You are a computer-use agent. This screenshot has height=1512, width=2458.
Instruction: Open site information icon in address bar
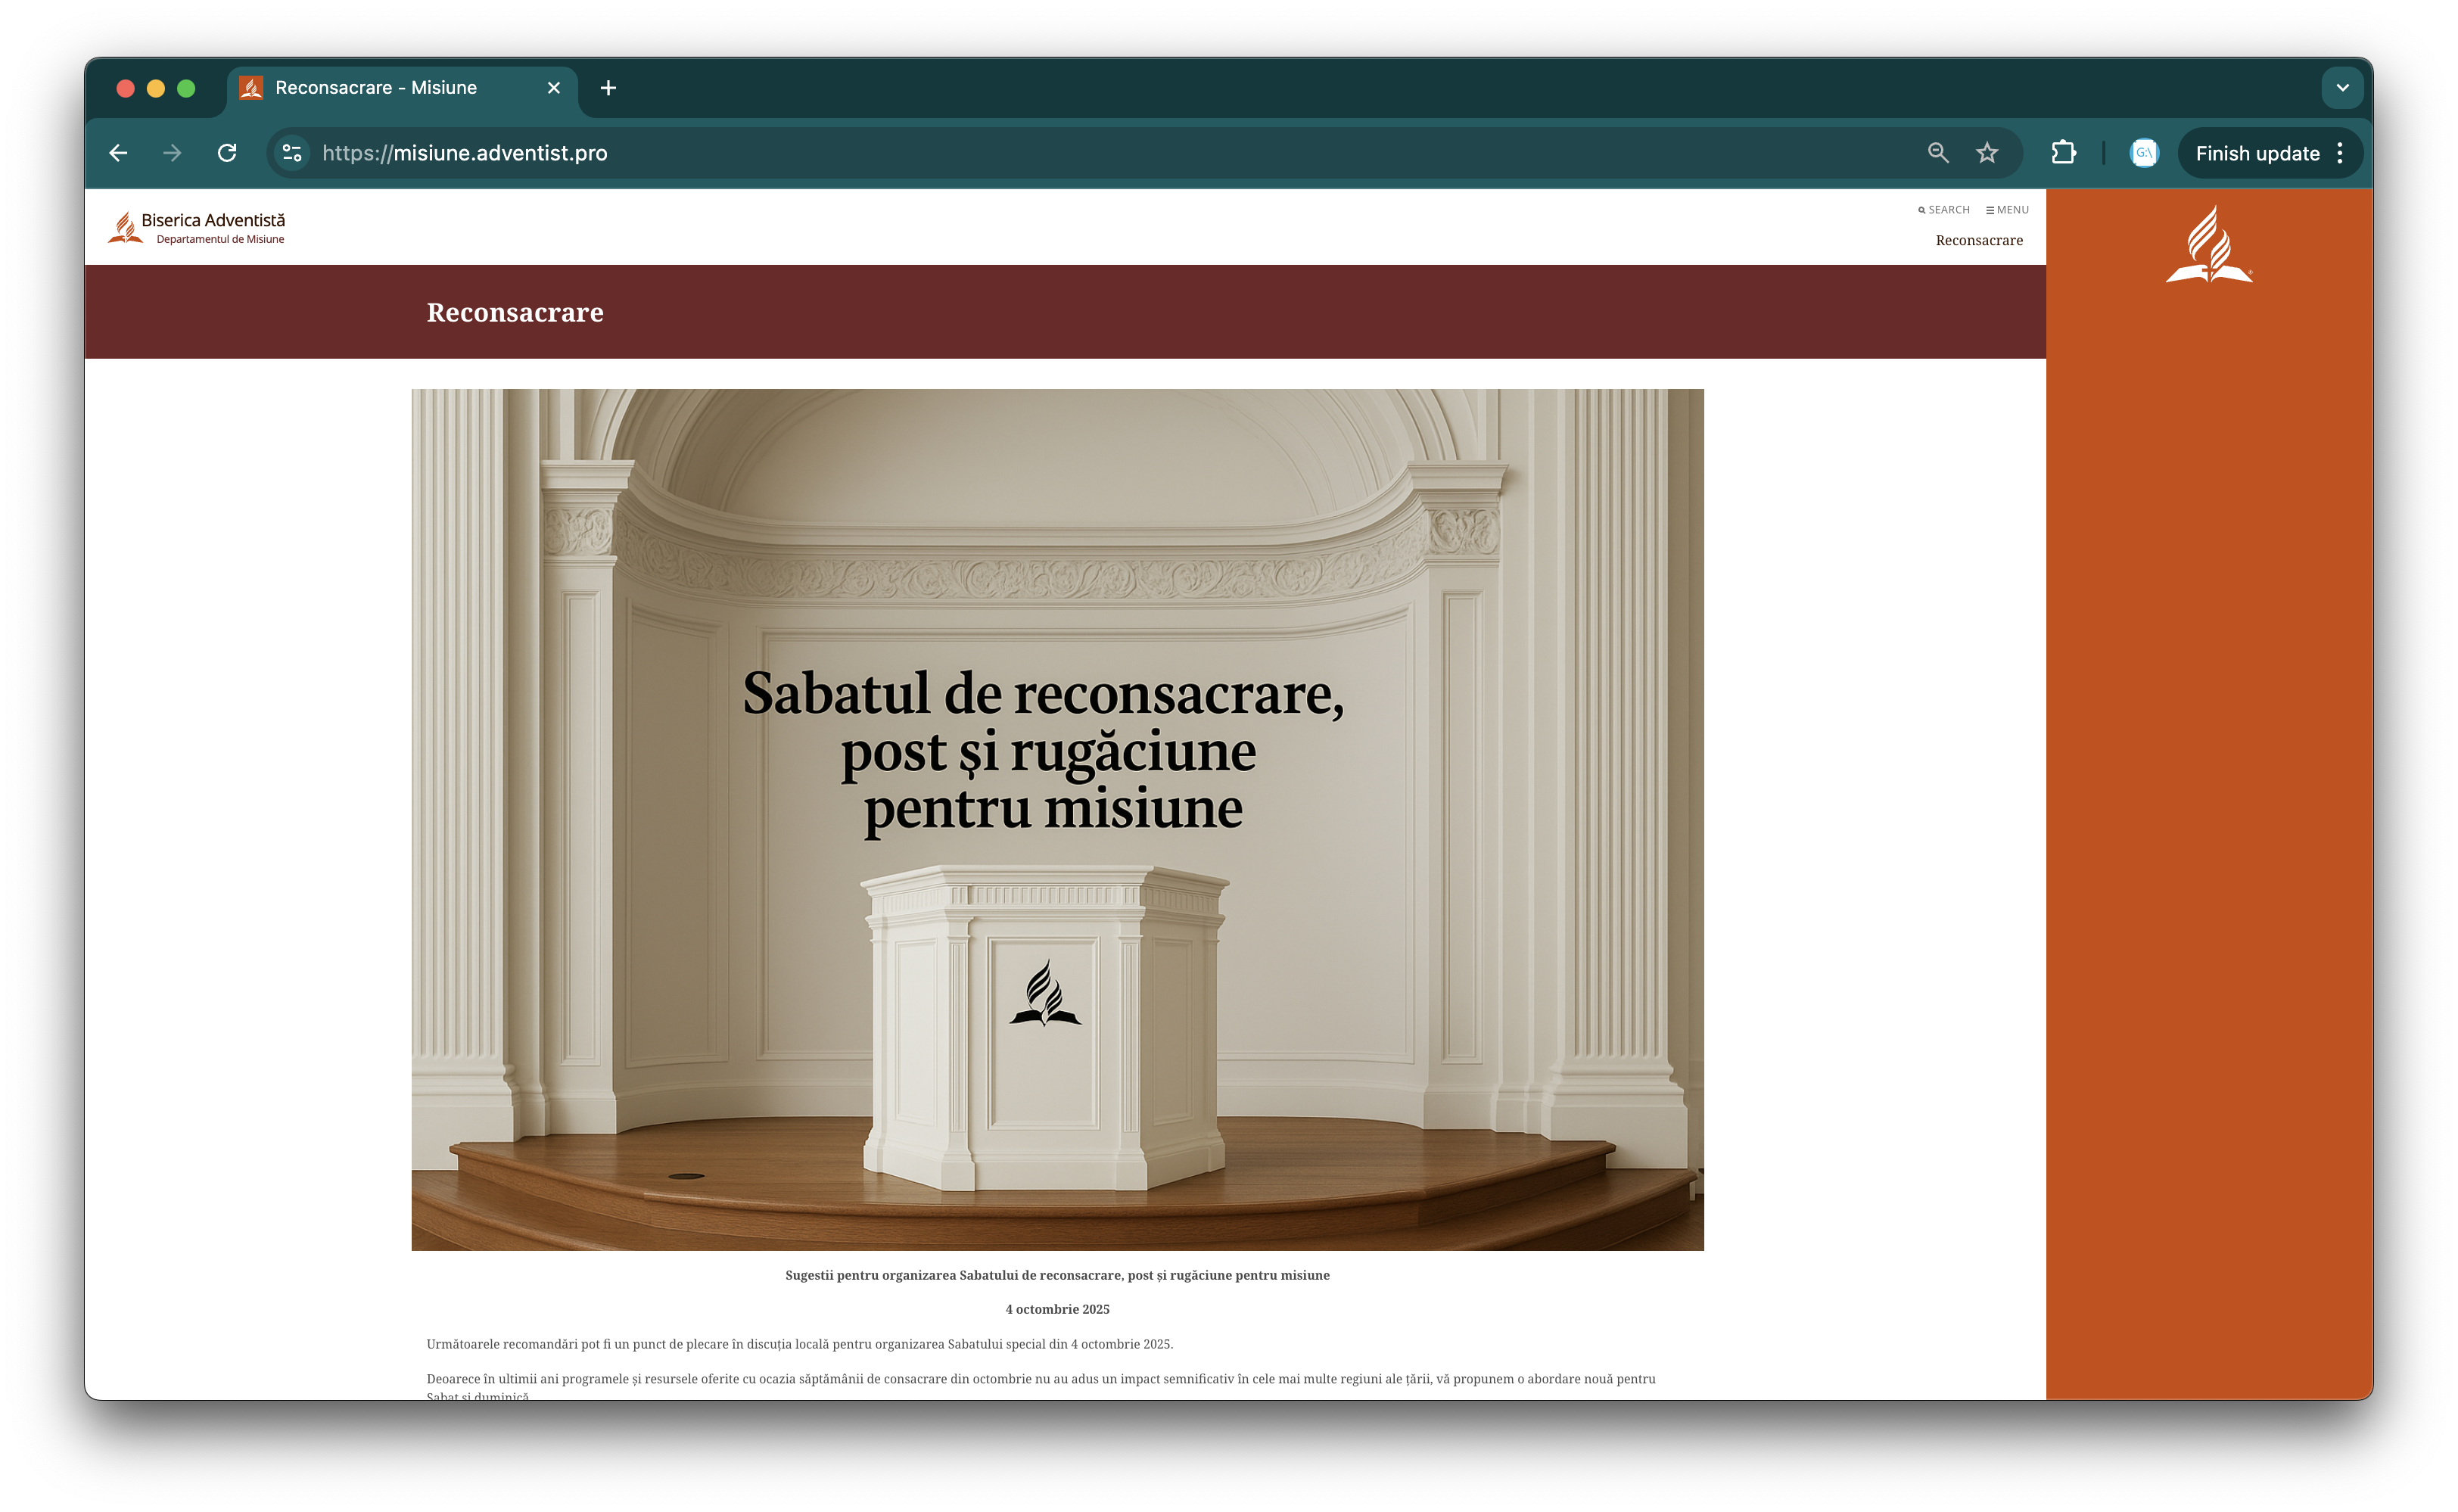click(x=292, y=153)
